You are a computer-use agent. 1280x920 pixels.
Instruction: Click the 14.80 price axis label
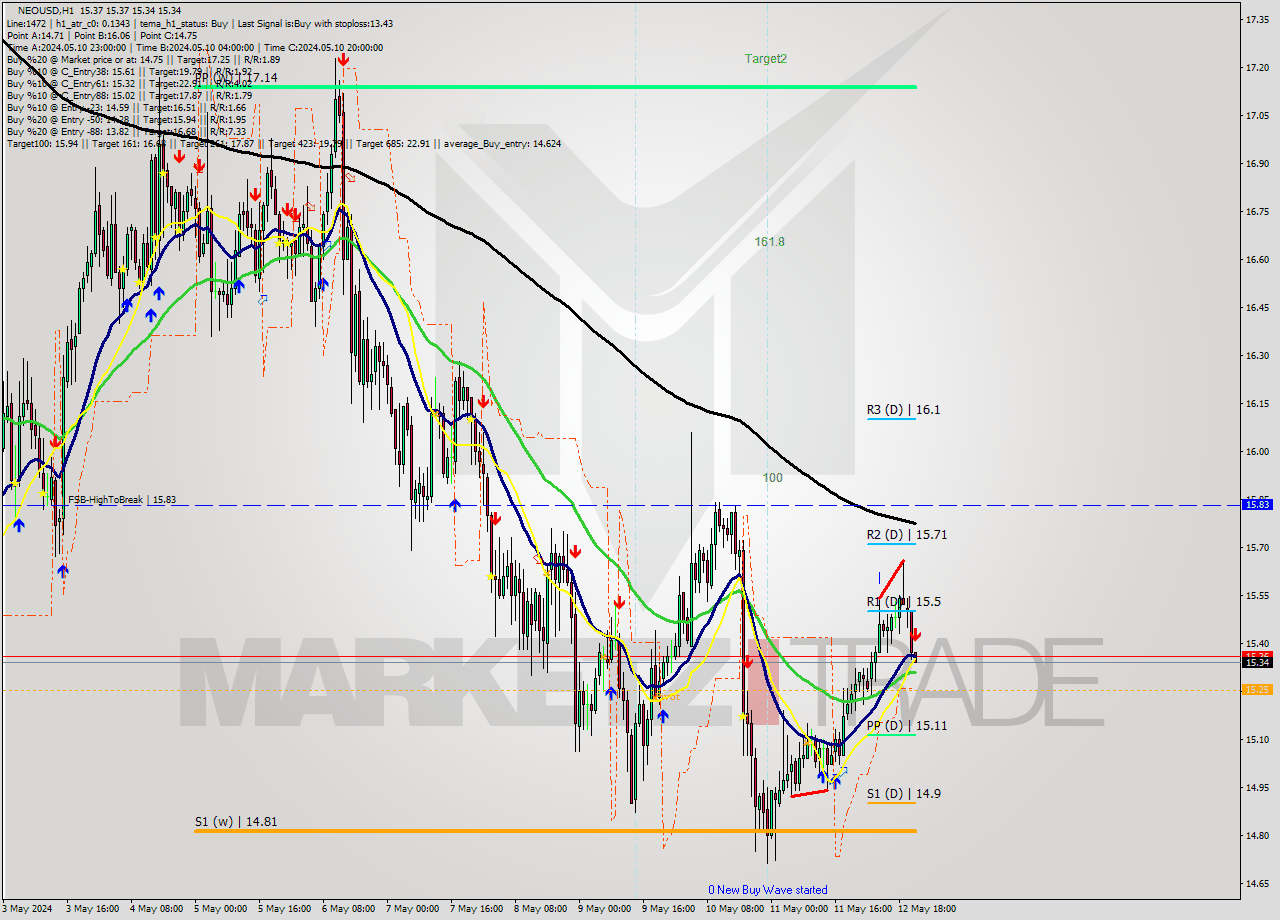pos(1256,835)
